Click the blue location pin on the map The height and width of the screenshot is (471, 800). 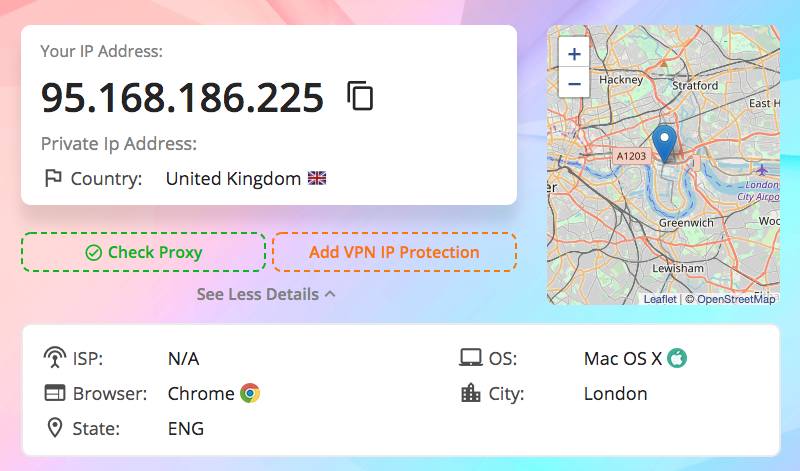coord(664,144)
